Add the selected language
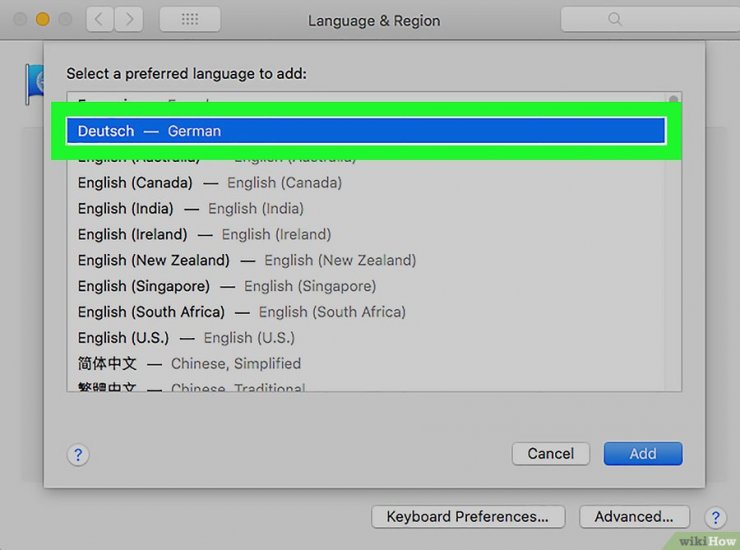Viewport: 740px width, 550px height. pyautogui.click(x=643, y=454)
